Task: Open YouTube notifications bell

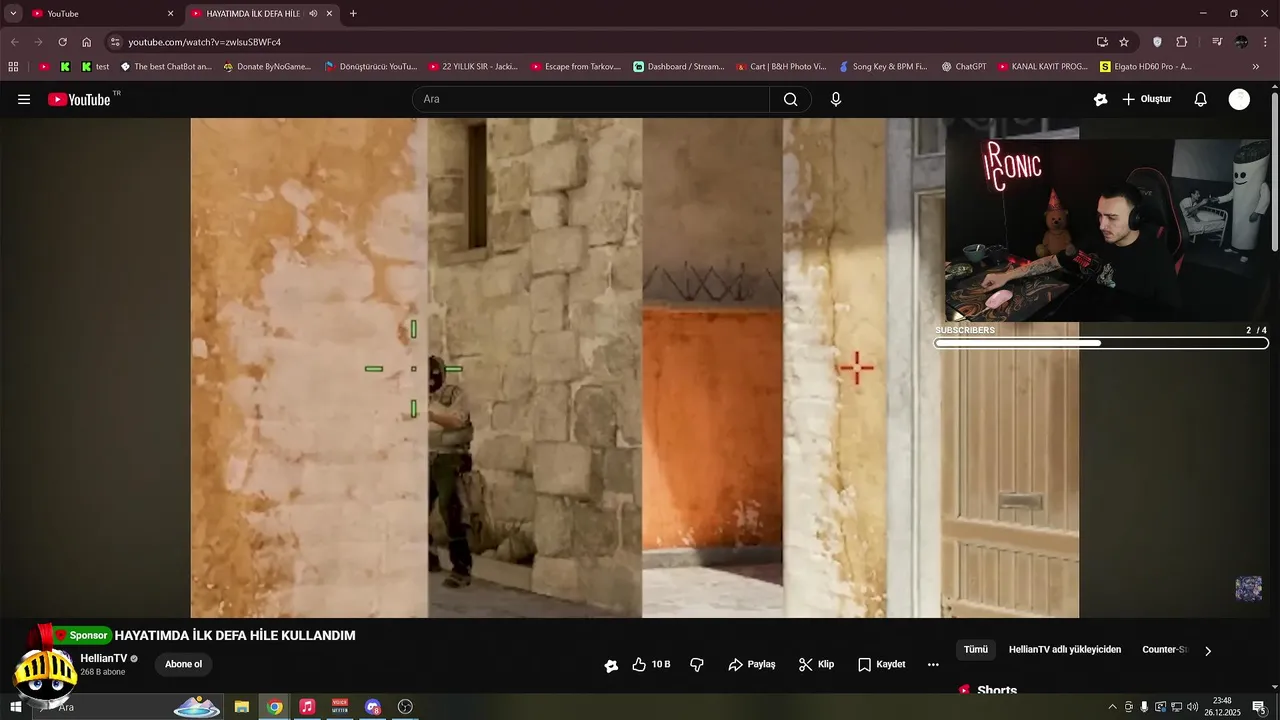Action: tap(1201, 99)
